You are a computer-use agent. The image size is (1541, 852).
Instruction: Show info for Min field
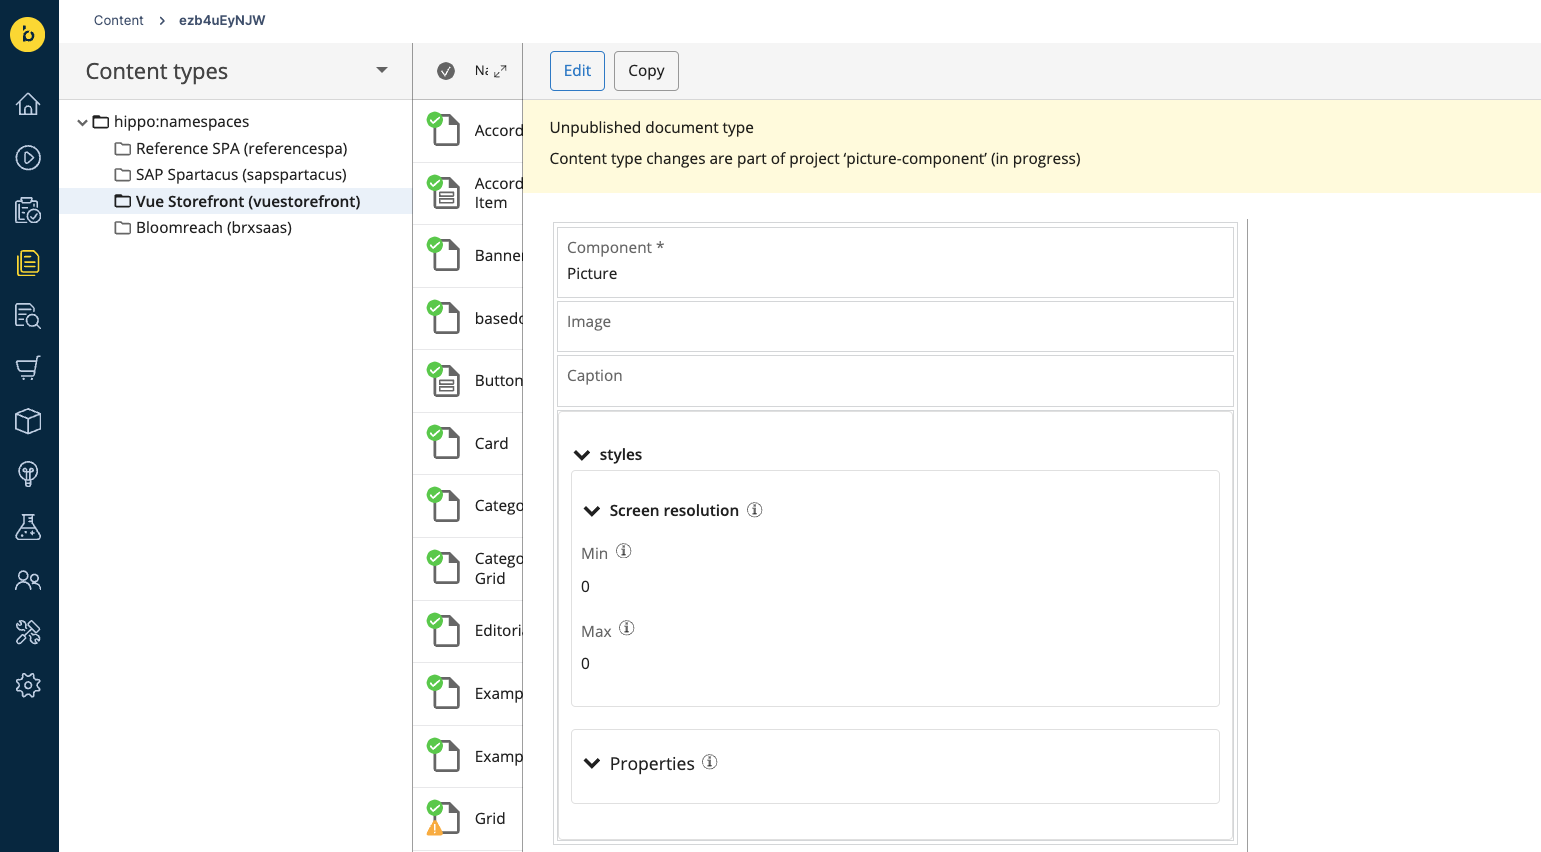[x=624, y=551]
